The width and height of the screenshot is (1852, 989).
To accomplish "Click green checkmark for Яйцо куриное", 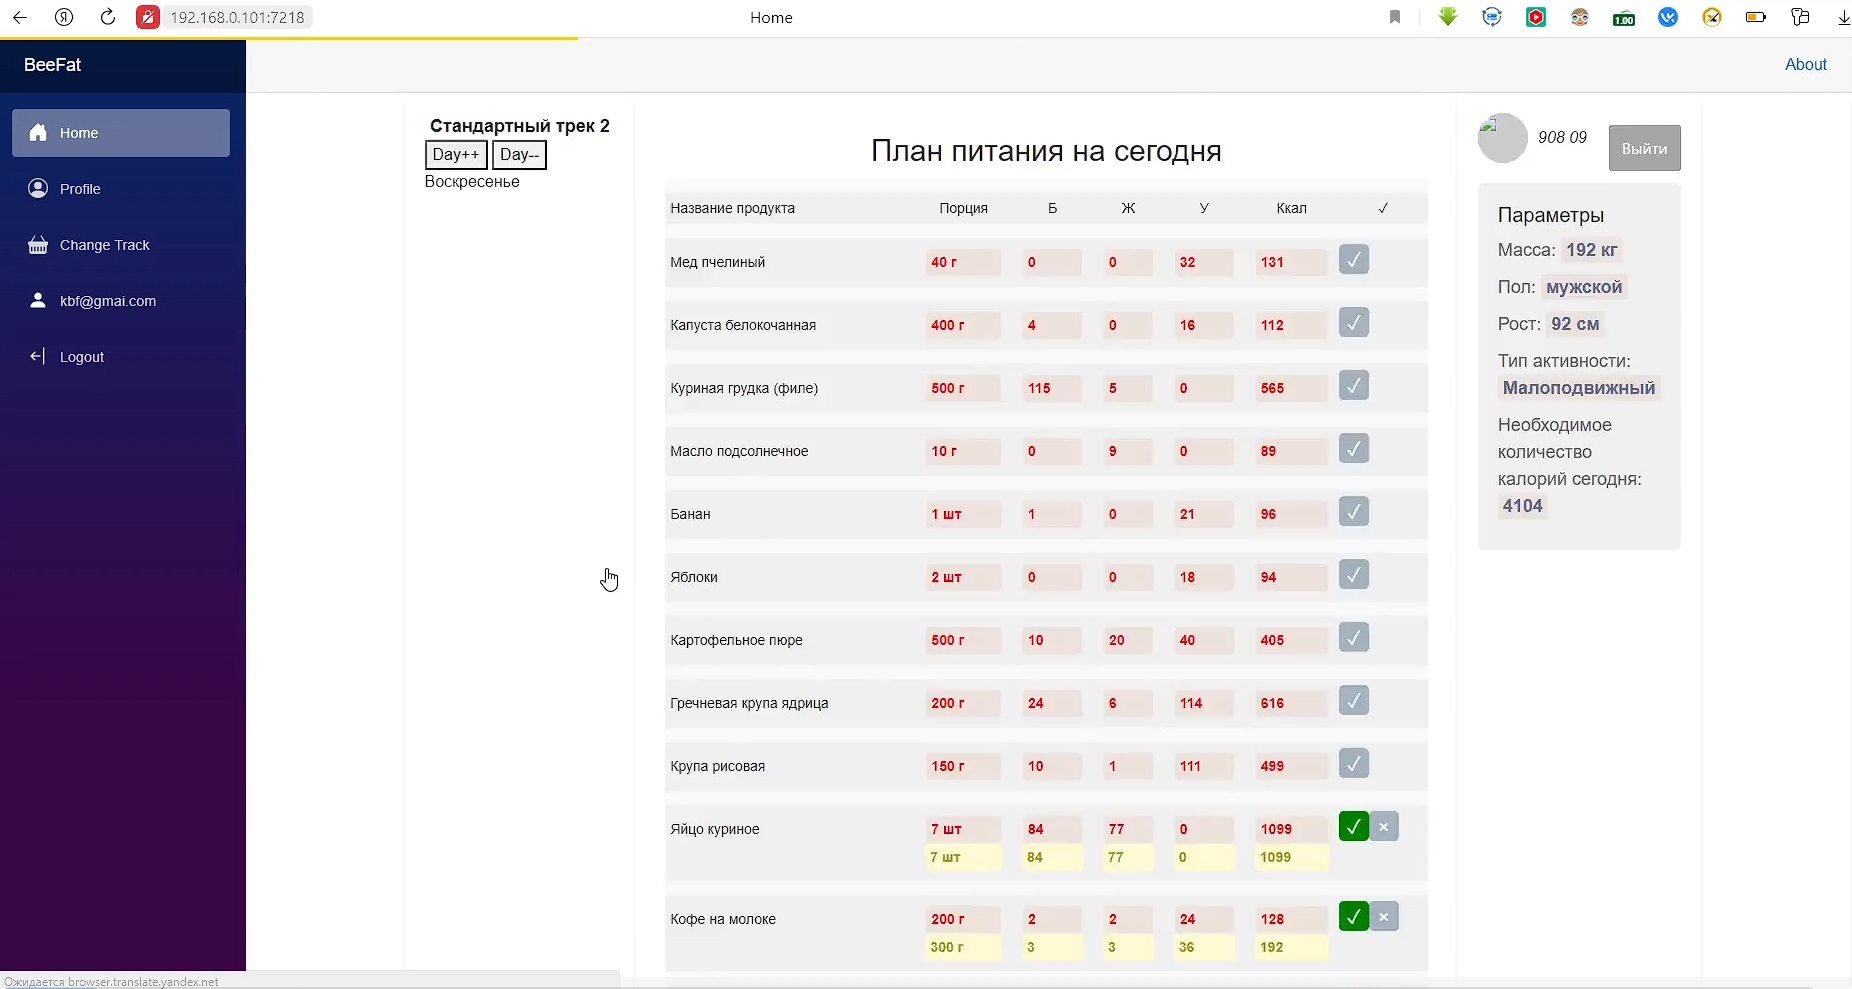I will [1354, 827].
